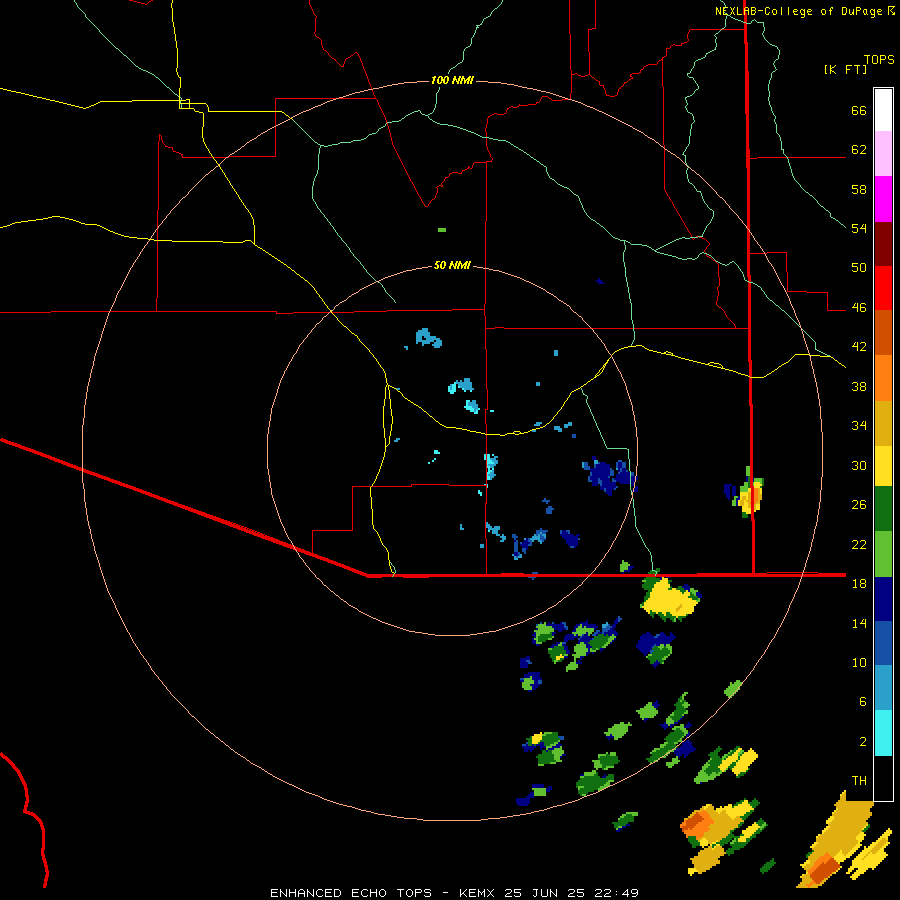Click the white 66 kft color swatch

(883, 110)
